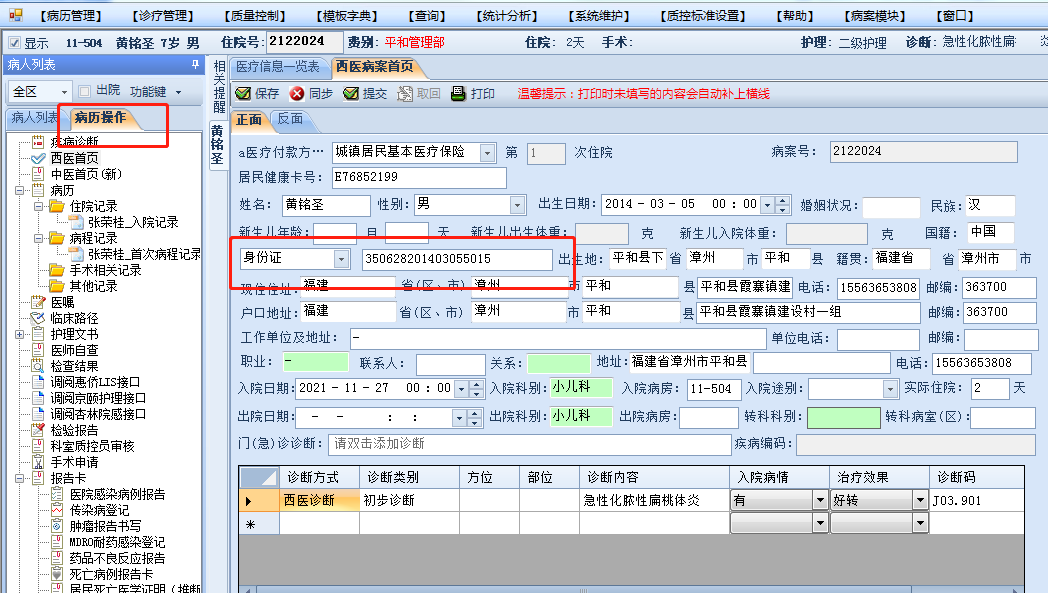
Task: Toggle the 出院 checkbox
Action: pyautogui.click(x=84, y=91)
